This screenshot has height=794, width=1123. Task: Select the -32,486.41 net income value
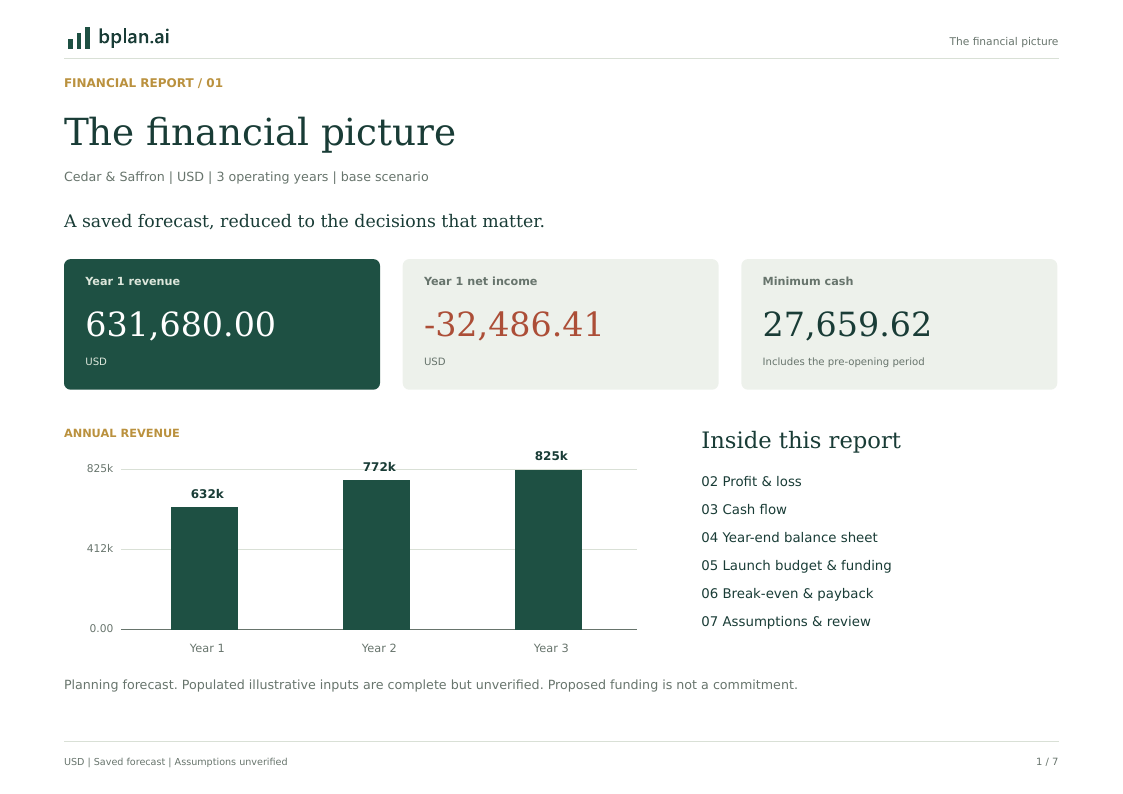pos(513,324)
